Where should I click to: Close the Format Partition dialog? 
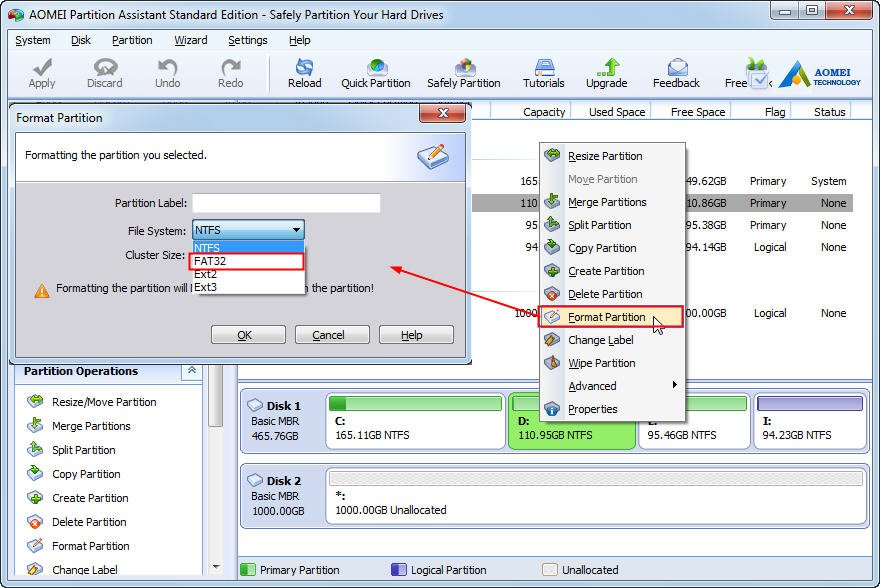click(442, 113)
